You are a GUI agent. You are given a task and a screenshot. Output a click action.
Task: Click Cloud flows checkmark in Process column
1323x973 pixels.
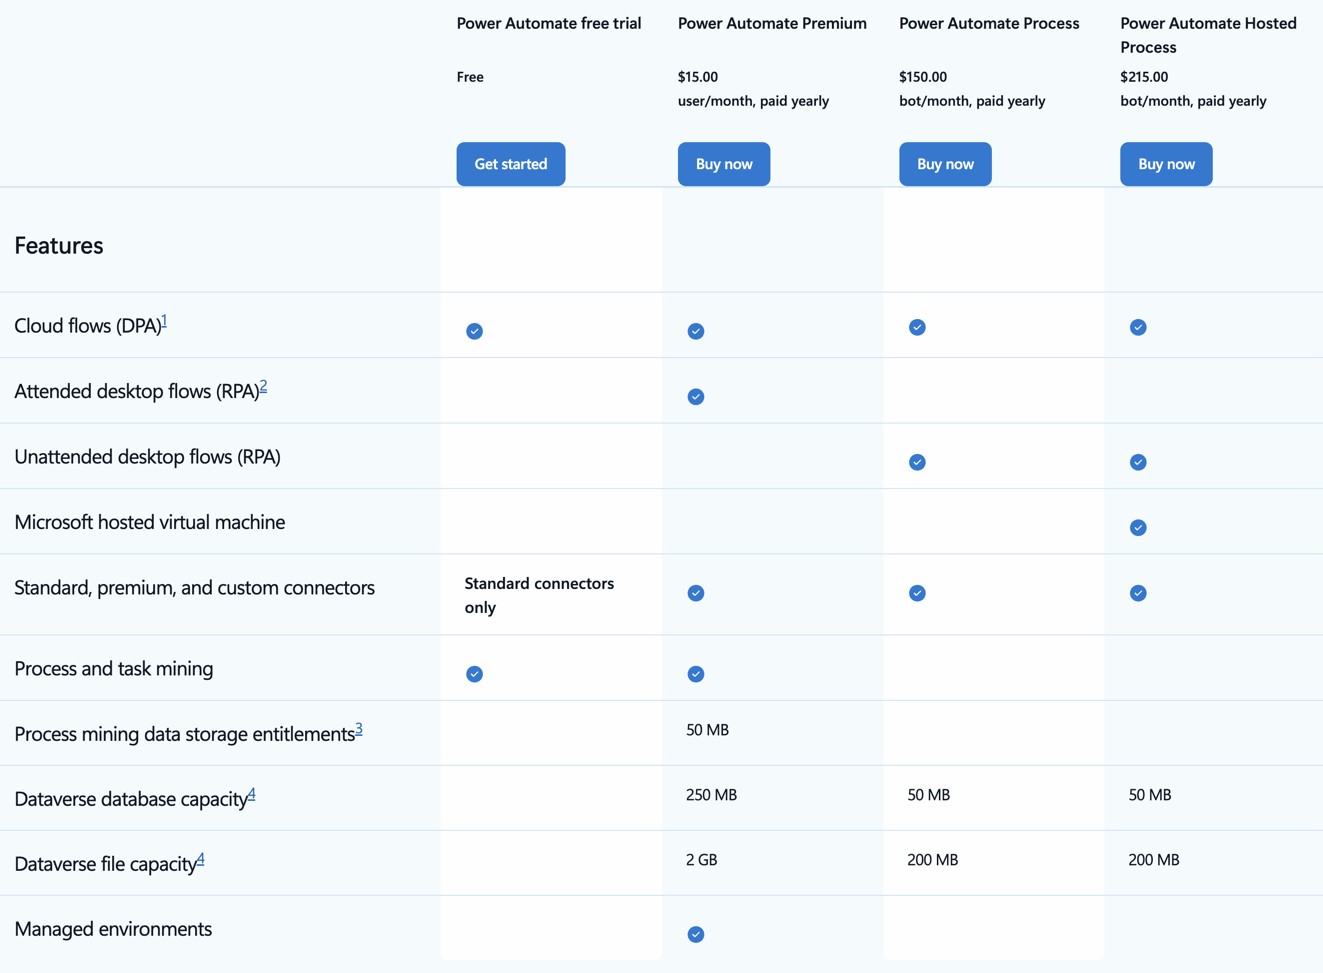[x=917, y=327]
